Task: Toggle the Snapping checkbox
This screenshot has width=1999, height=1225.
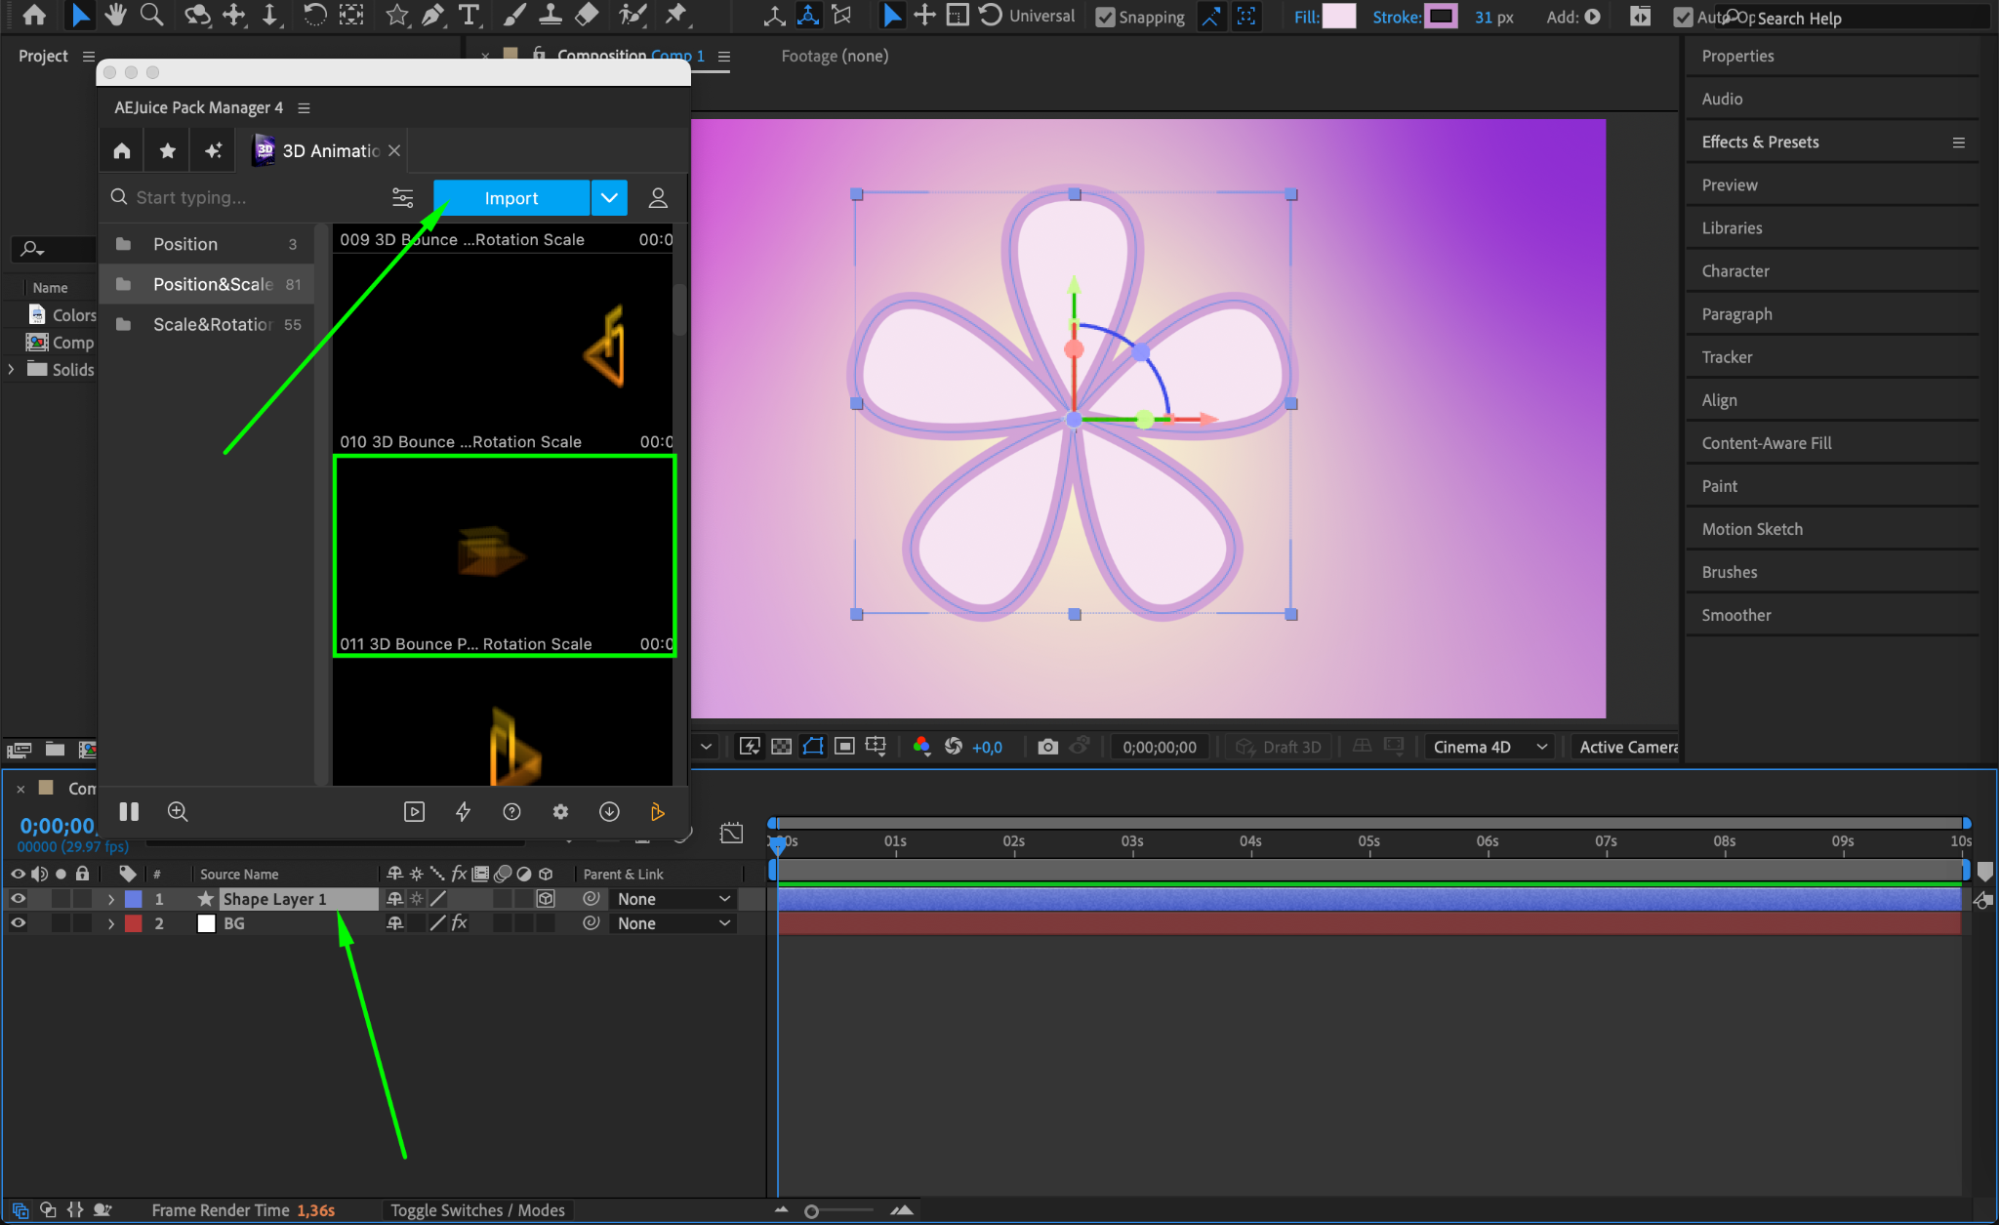Action: (1105, 17)
